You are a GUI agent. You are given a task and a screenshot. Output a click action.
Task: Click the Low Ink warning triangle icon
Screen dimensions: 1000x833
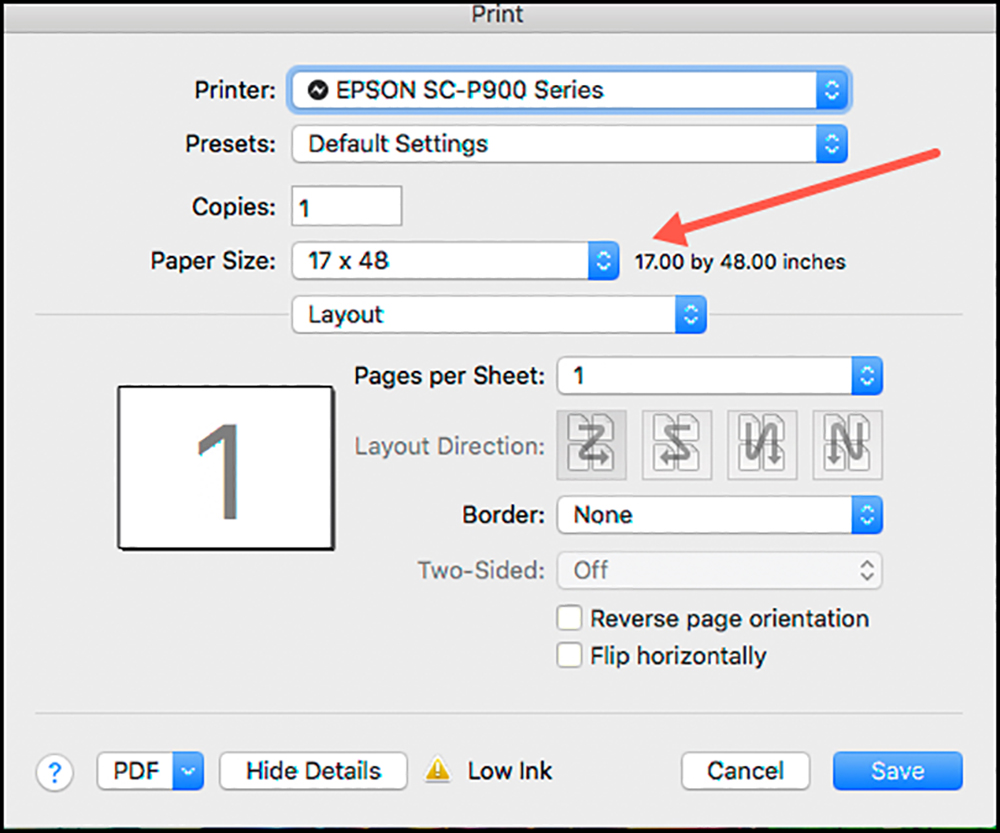click(x=438, y=770)
